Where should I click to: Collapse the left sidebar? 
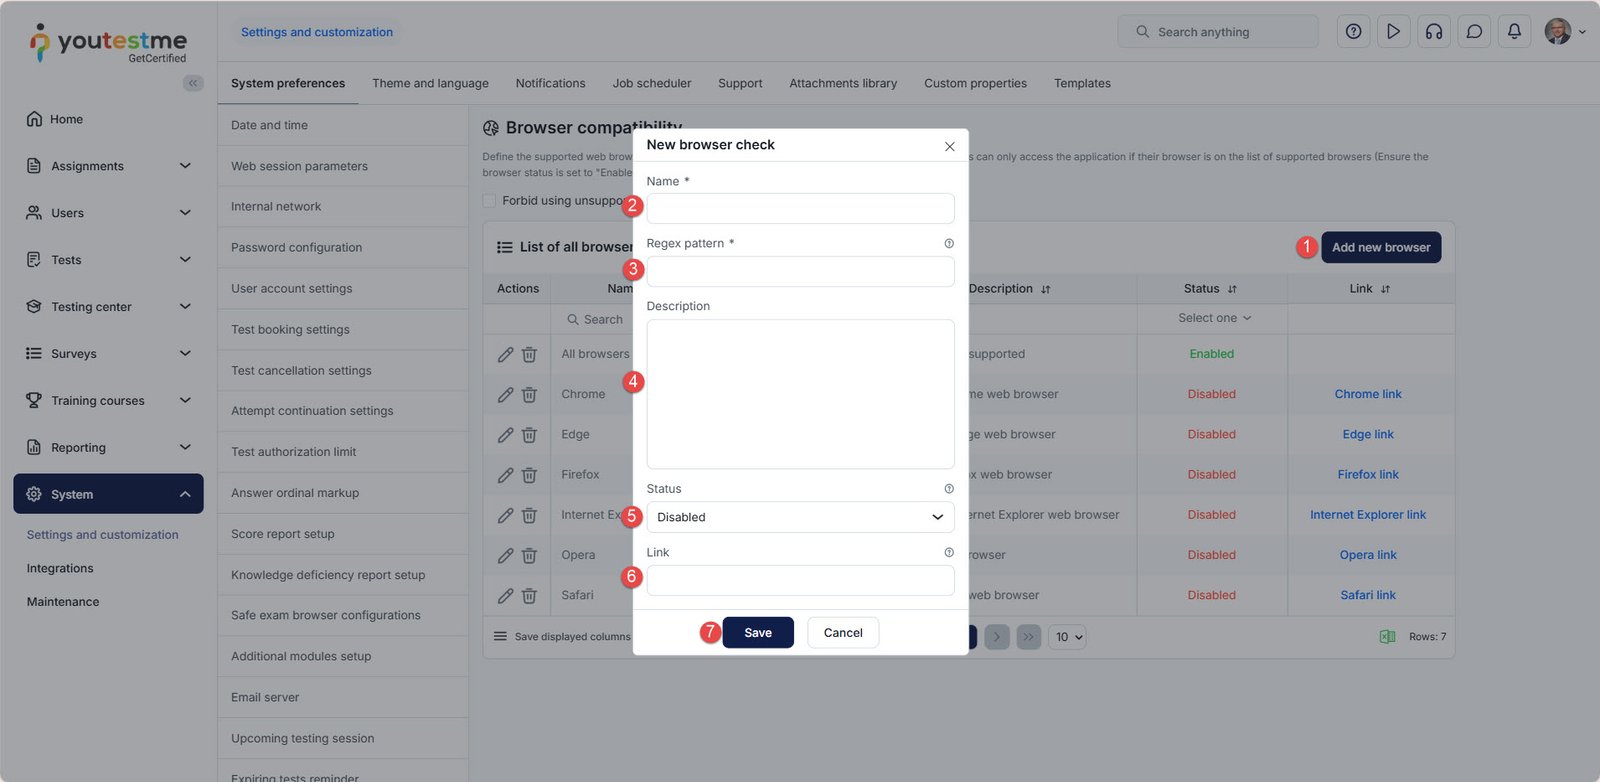click(x=193, y=83)
